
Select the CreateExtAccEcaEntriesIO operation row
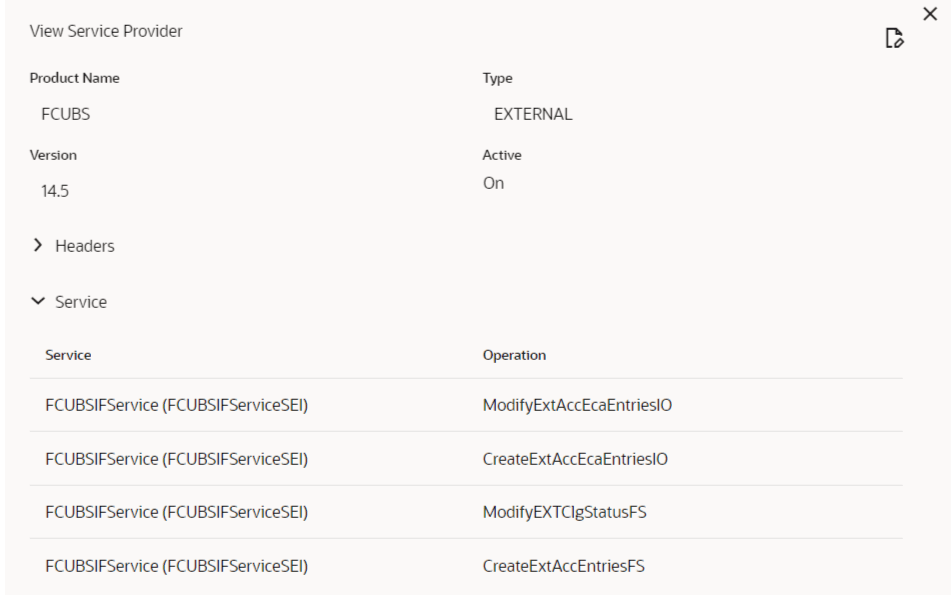[x=466, y=459]
